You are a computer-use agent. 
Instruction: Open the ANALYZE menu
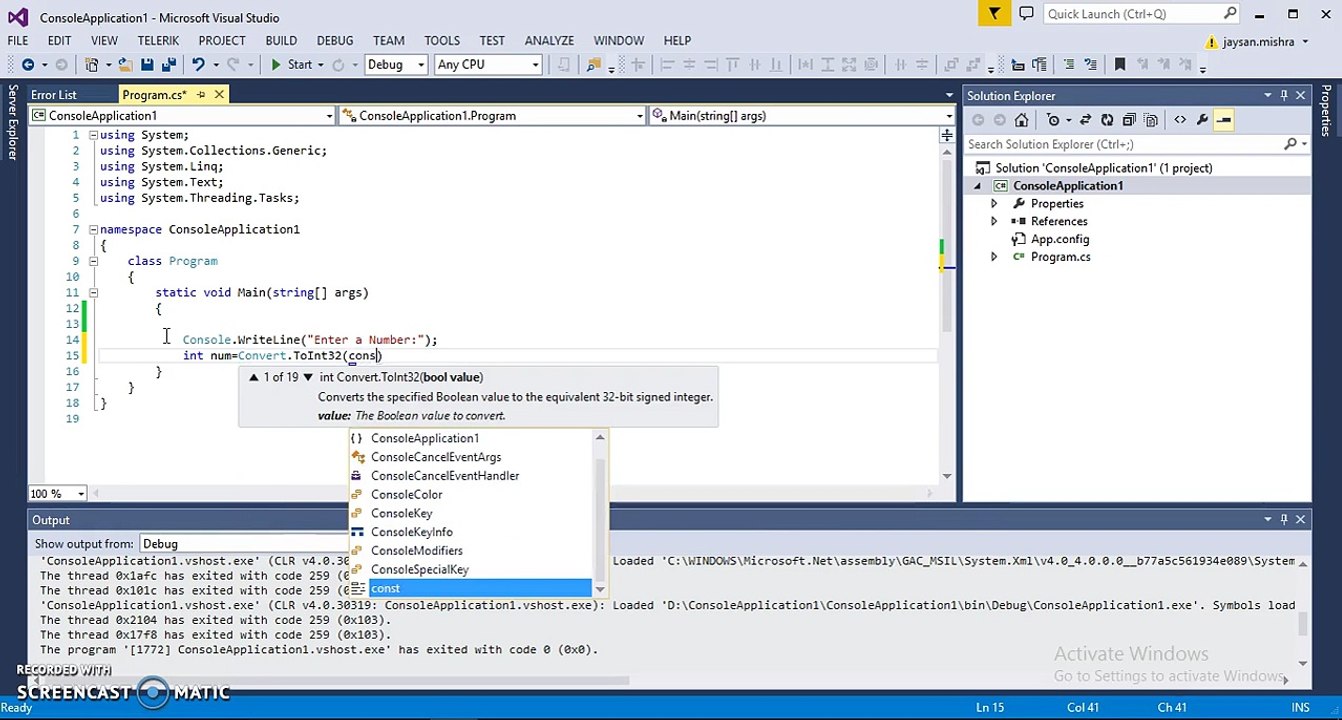[549, 41]
